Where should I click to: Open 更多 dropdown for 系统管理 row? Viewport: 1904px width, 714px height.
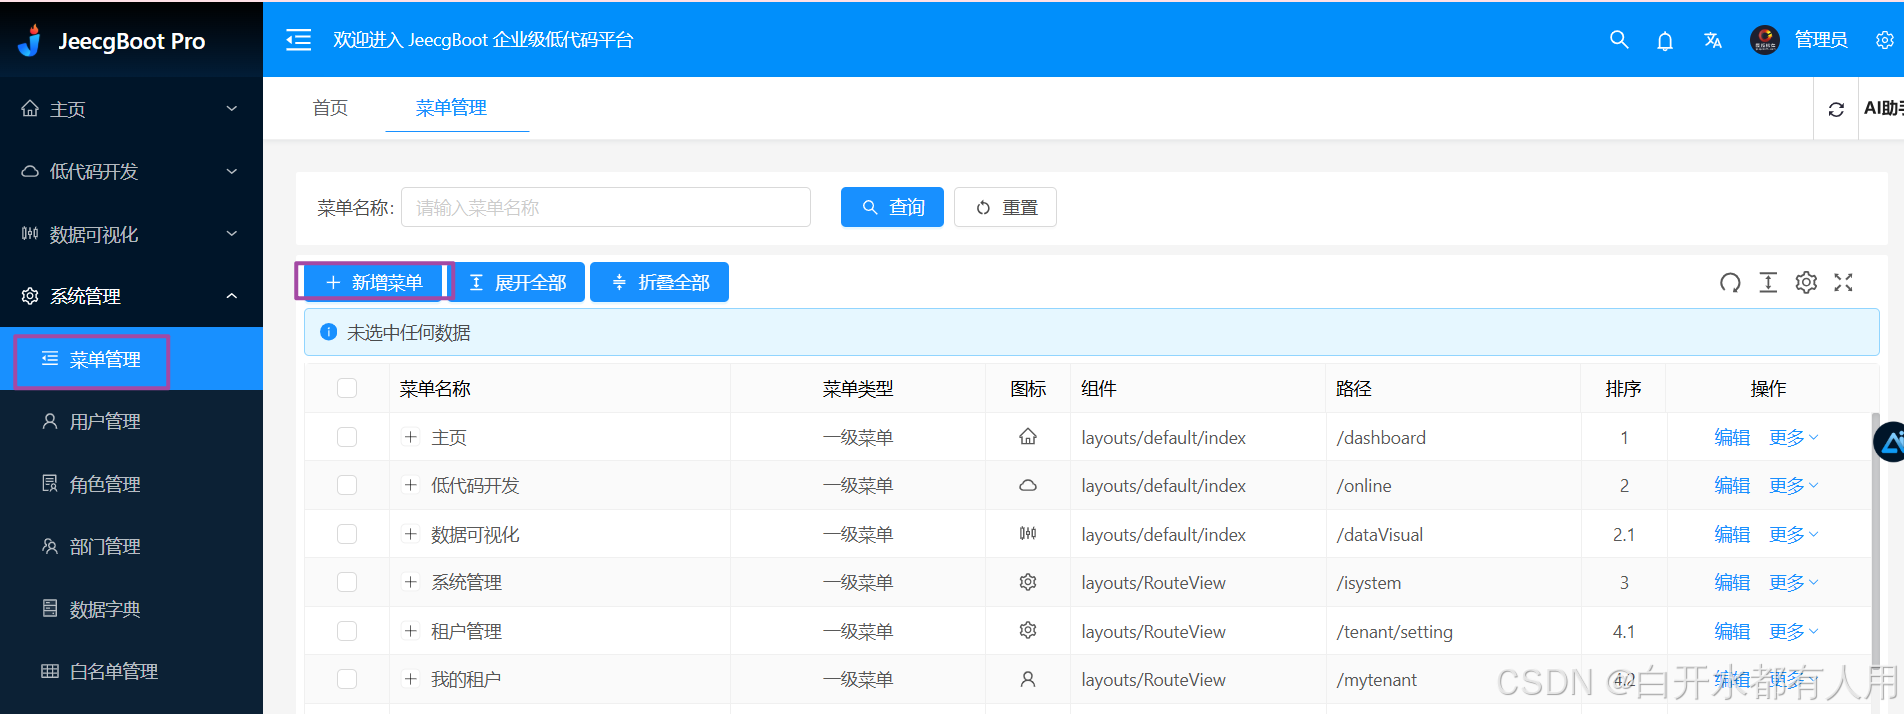pos(1794,582)
